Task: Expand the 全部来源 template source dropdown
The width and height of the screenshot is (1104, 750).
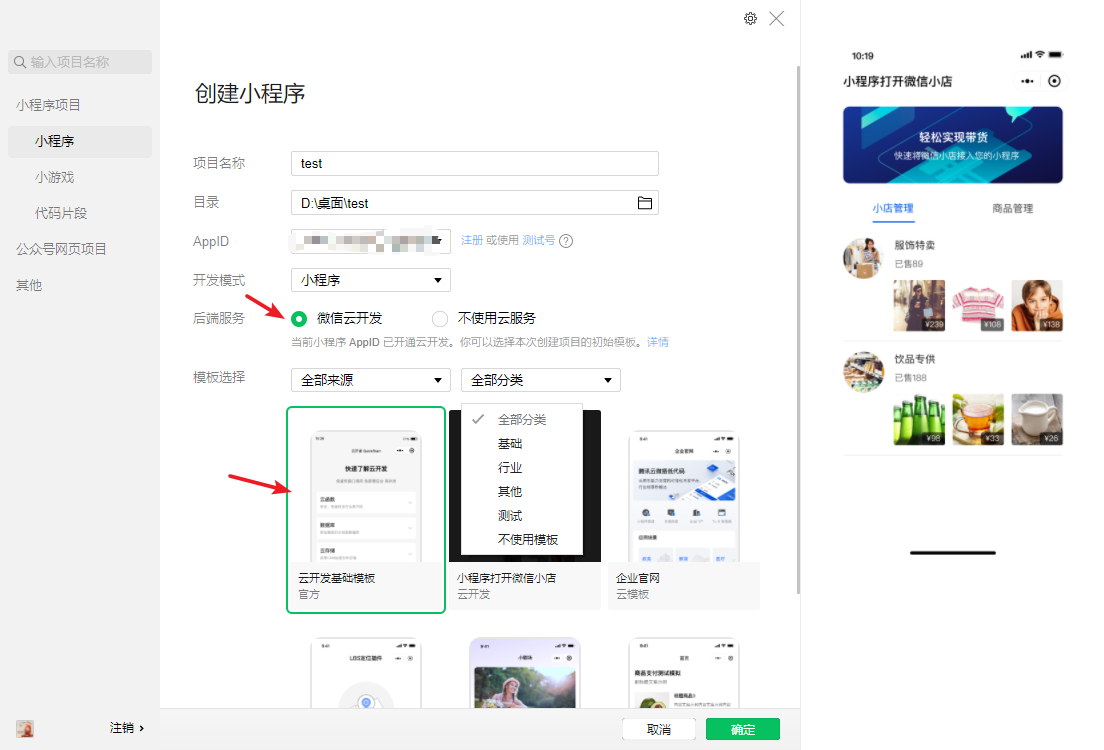Action: (370, 380)
